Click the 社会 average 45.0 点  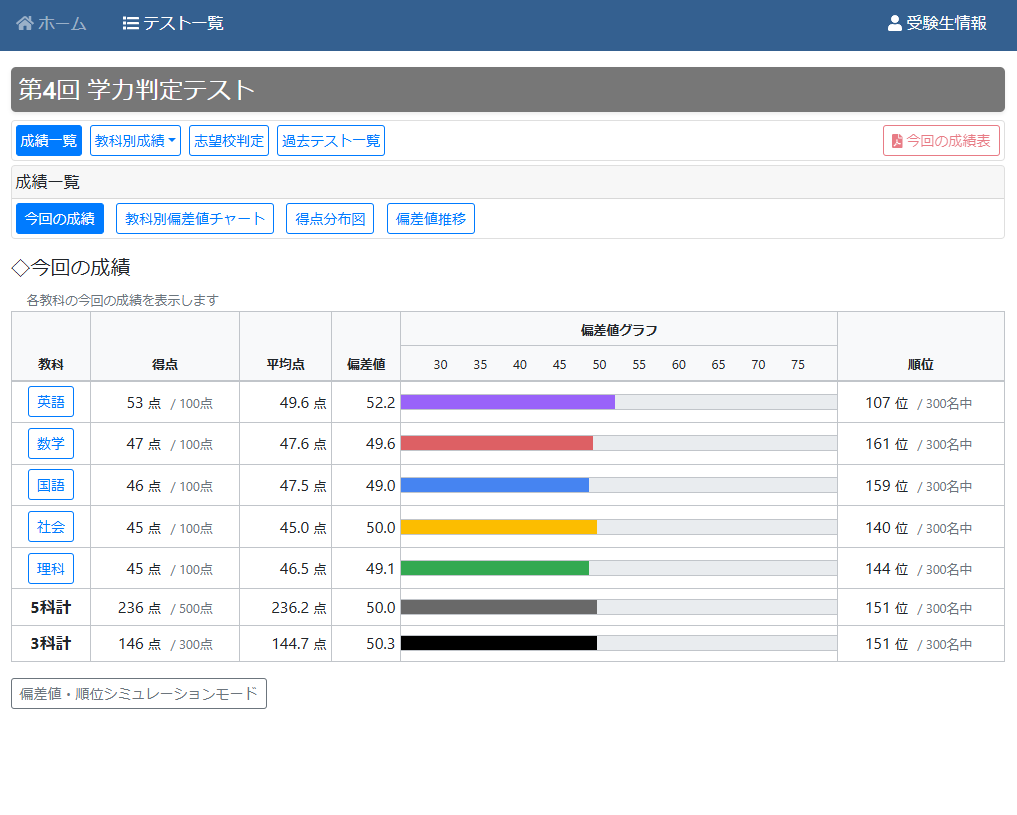coord(303,528)
